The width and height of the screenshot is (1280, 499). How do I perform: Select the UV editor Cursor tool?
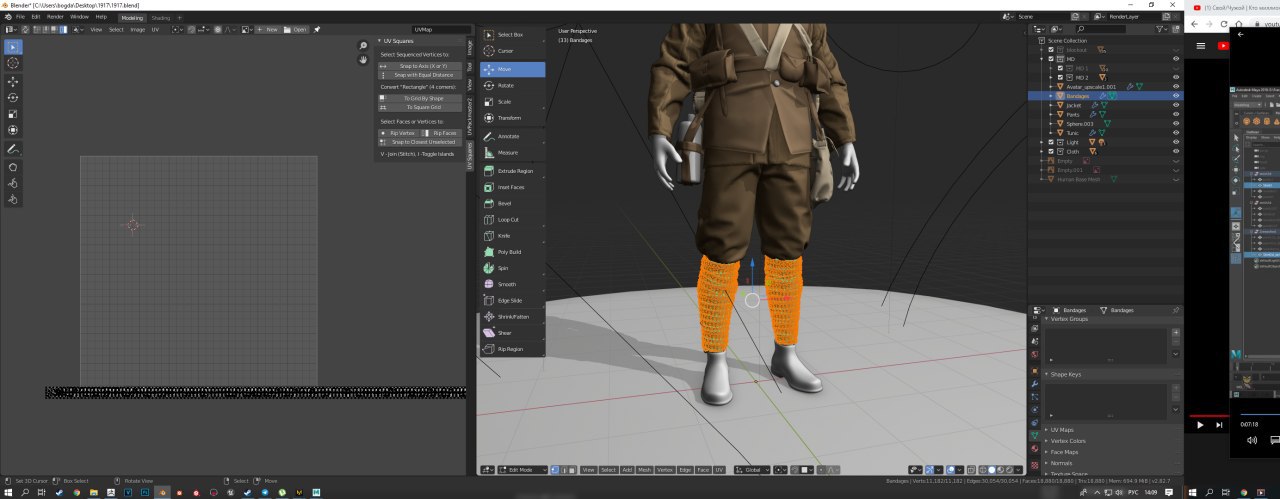13,63
